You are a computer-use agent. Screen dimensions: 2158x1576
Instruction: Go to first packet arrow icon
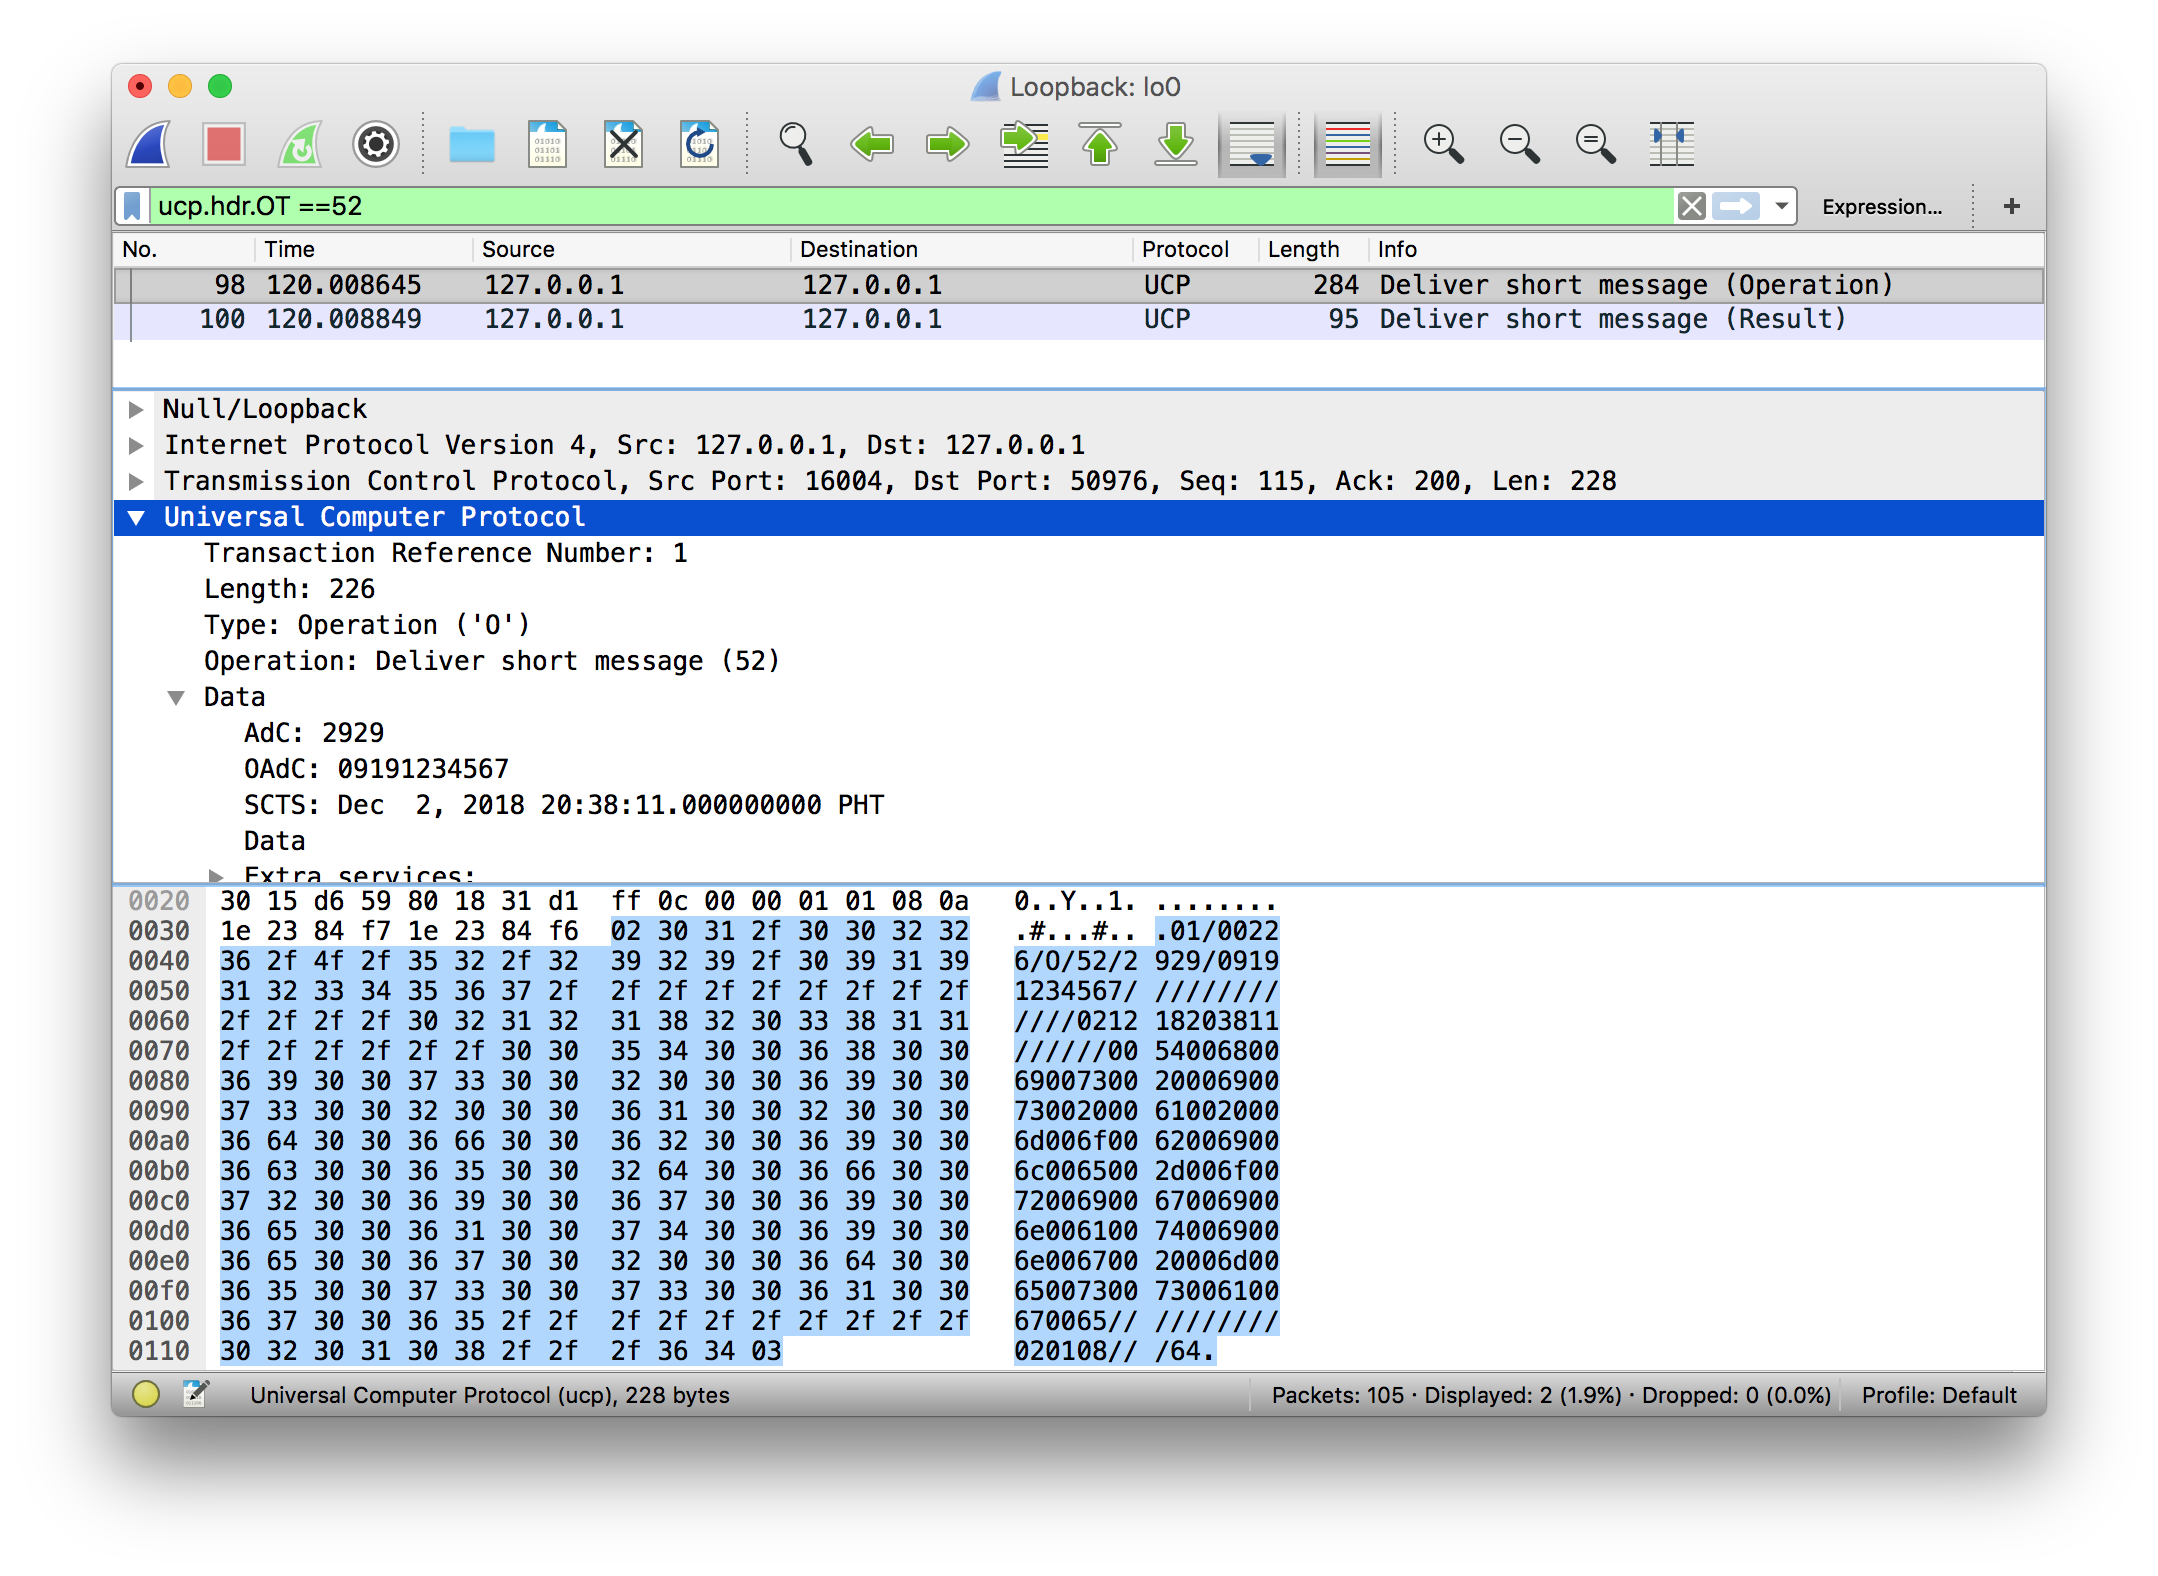point(1100,145)
